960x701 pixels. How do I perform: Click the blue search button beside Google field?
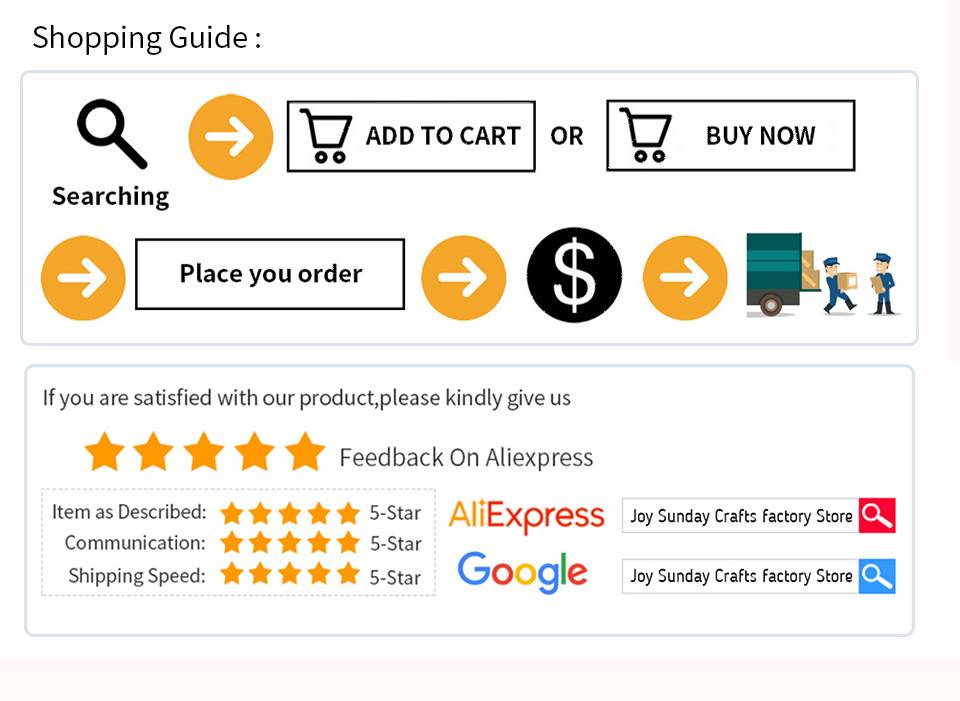pyautogui.click(x=877, y=576)
